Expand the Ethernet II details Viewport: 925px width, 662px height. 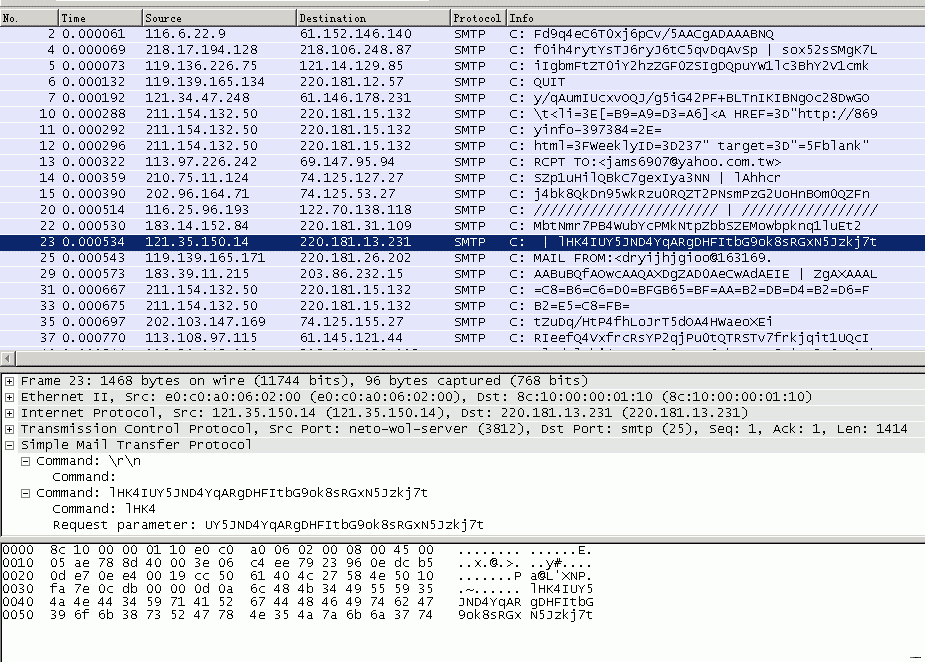(10, 397)
